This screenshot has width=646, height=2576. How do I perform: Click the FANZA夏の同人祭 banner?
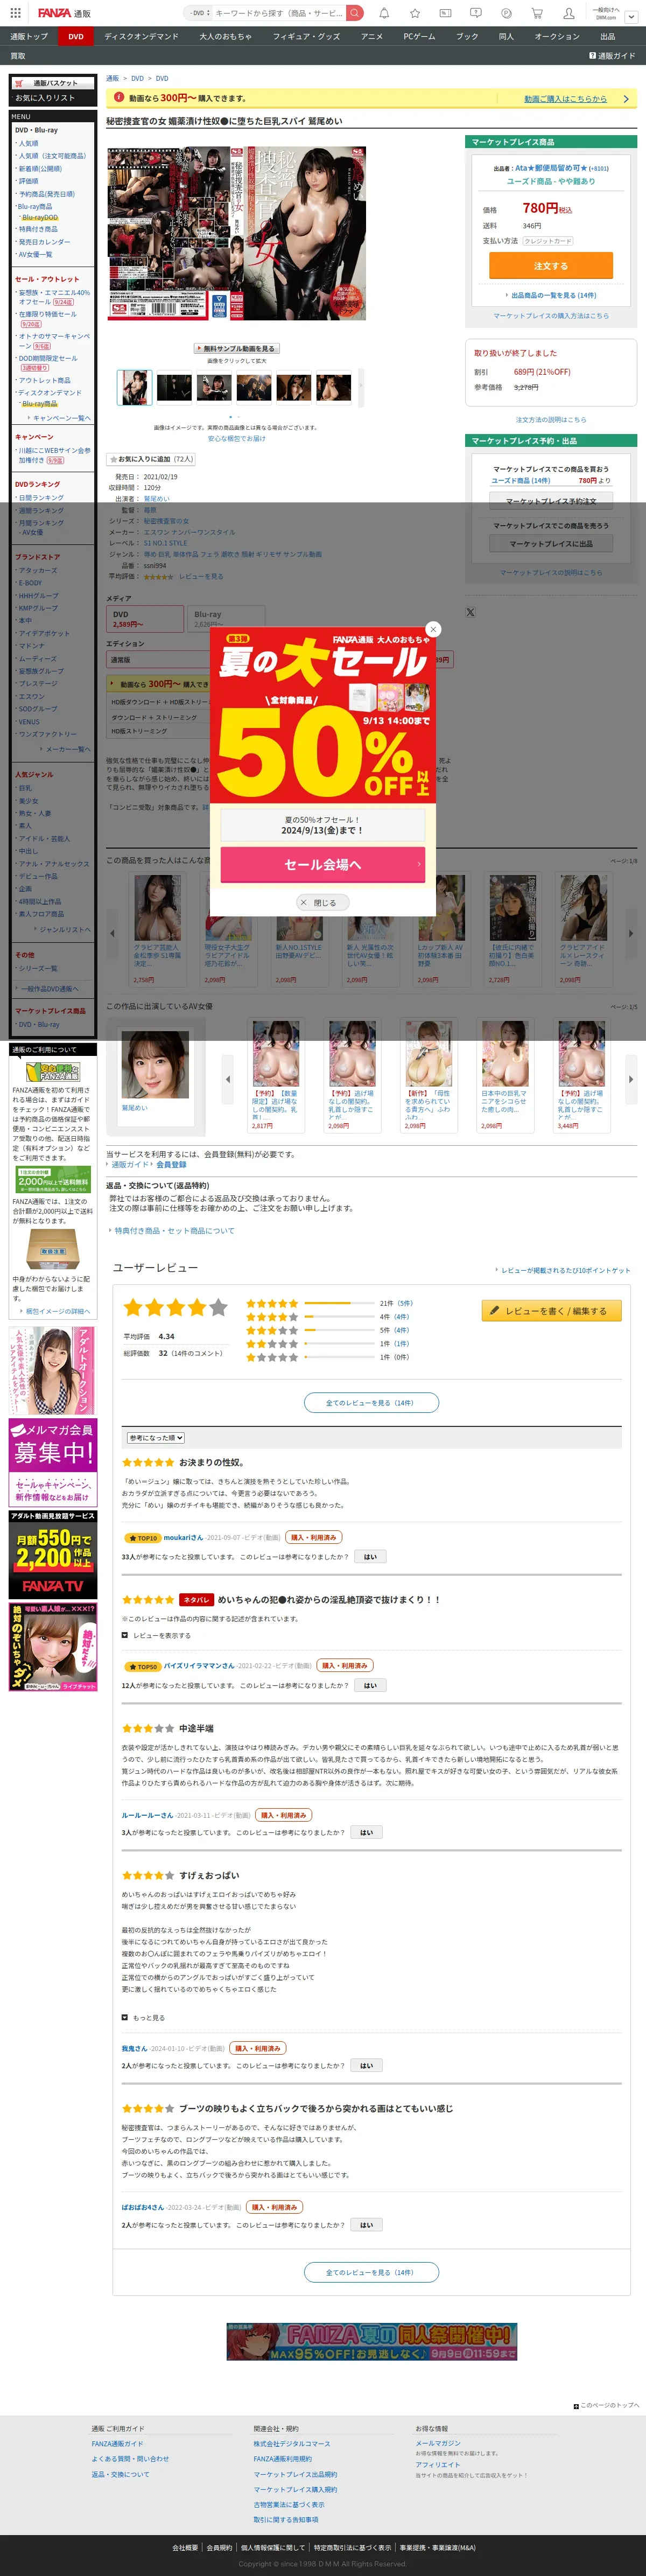pyautogui.click(x=371, y=2341)
